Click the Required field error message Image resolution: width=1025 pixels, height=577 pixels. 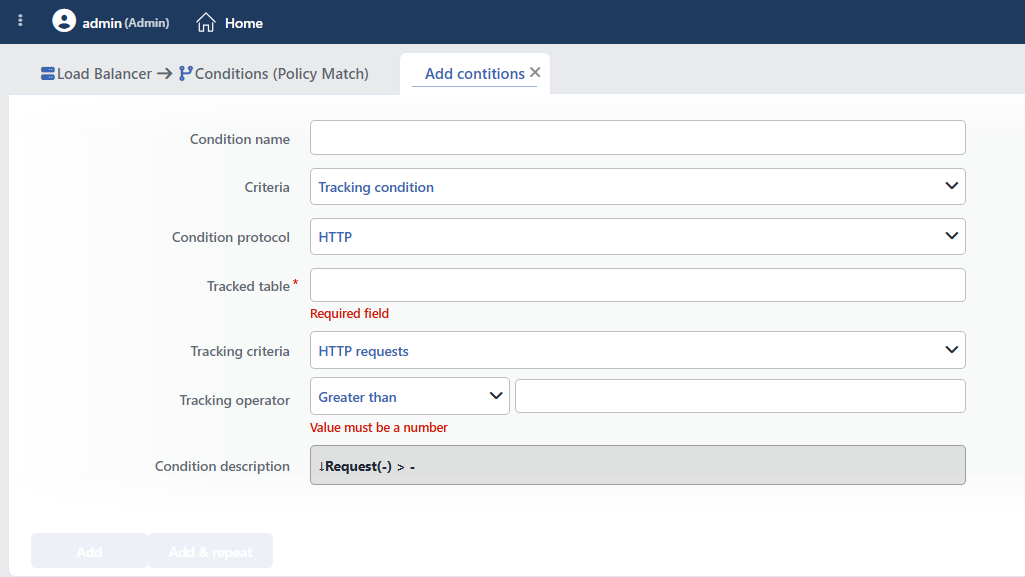pyautogui.click(x=349, y=314)
